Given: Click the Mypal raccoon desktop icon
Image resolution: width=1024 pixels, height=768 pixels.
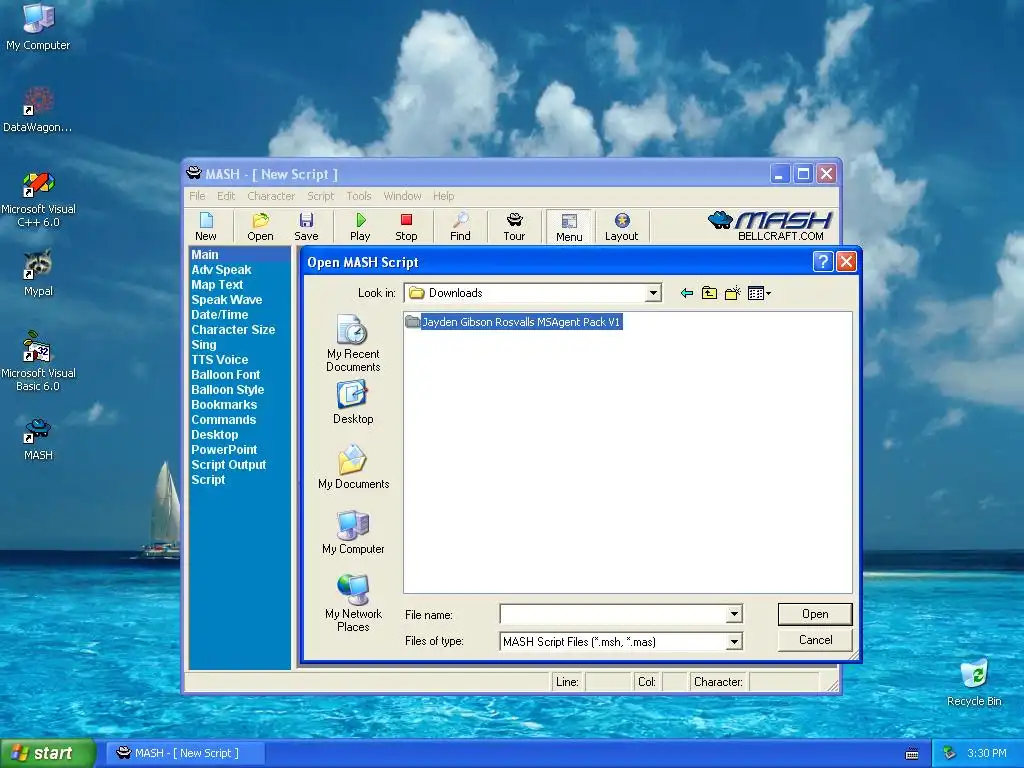Looking at the screenshot, I should tap(38, 273).
